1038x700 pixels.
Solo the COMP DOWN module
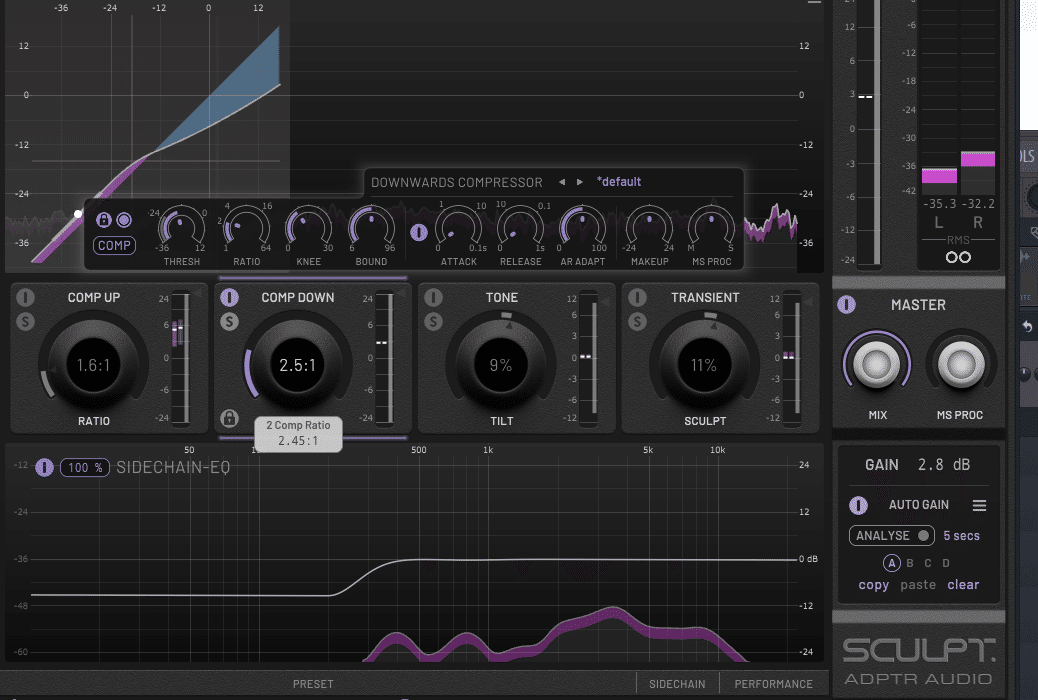pyautogui.click(x=229, y=322)
